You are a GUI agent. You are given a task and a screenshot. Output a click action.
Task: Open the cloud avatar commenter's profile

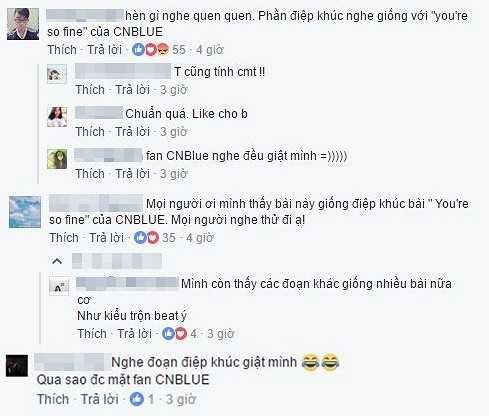click(25, 212)
